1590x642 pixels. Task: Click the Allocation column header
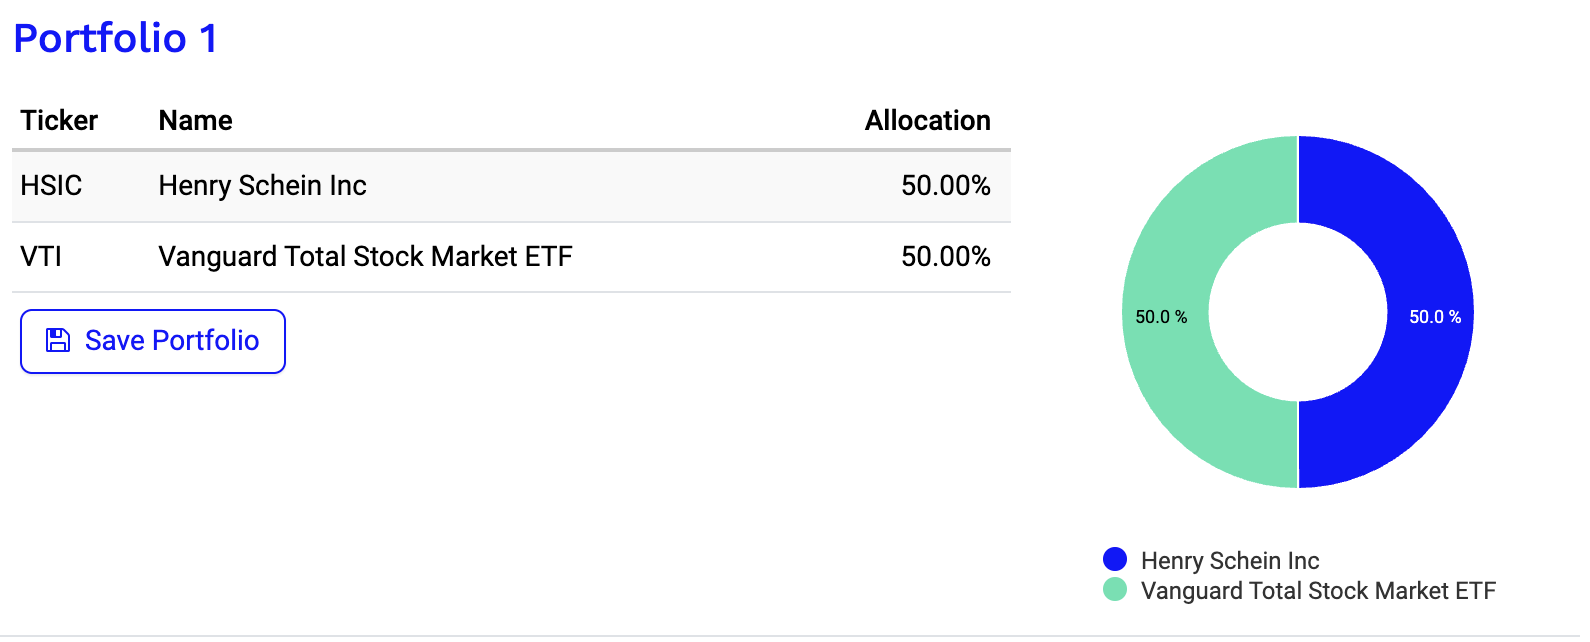[927, 121]
